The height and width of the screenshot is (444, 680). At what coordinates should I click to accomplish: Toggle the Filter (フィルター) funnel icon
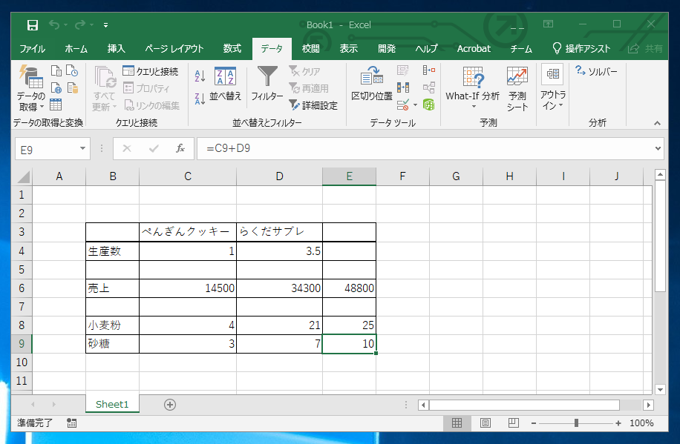point(267,84)
